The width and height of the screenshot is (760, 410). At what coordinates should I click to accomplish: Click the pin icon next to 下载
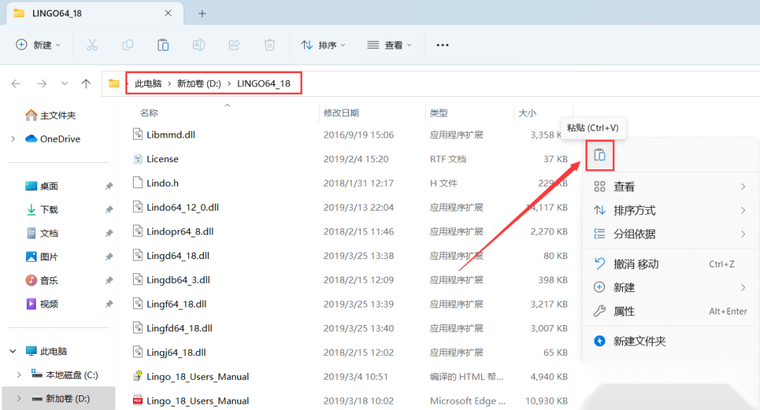click(x=109, y=209)
